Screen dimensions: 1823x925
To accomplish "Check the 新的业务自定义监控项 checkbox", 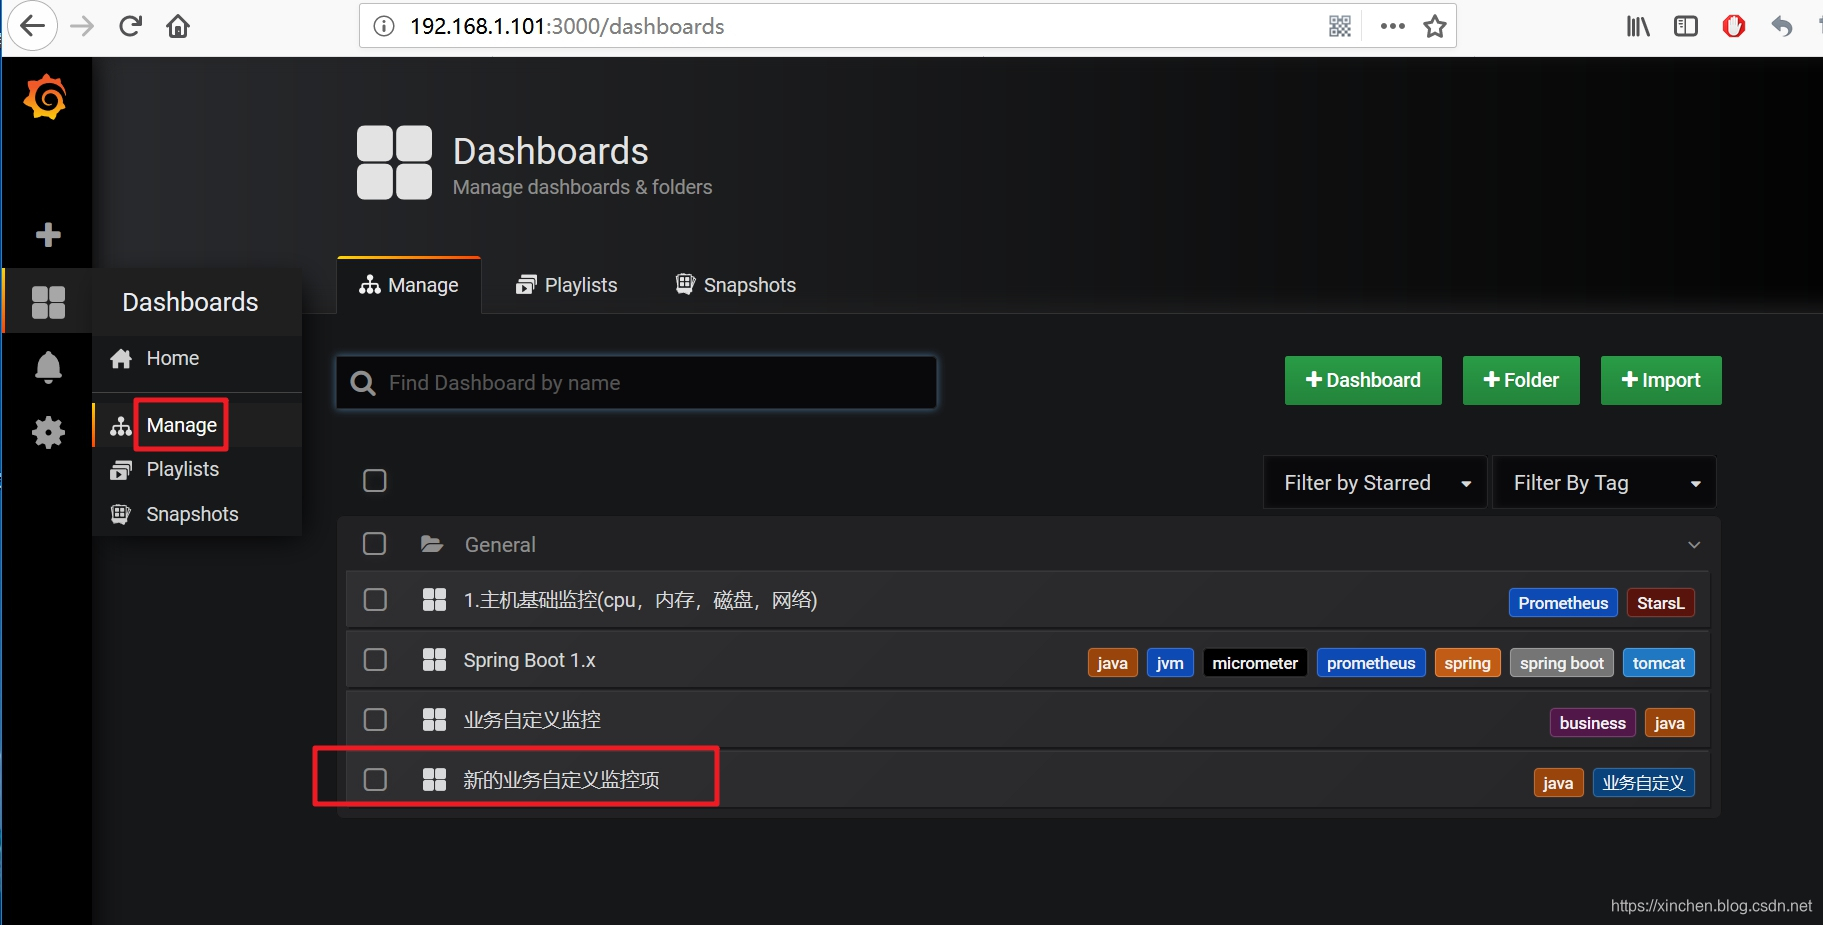I will tap(375, 780).
